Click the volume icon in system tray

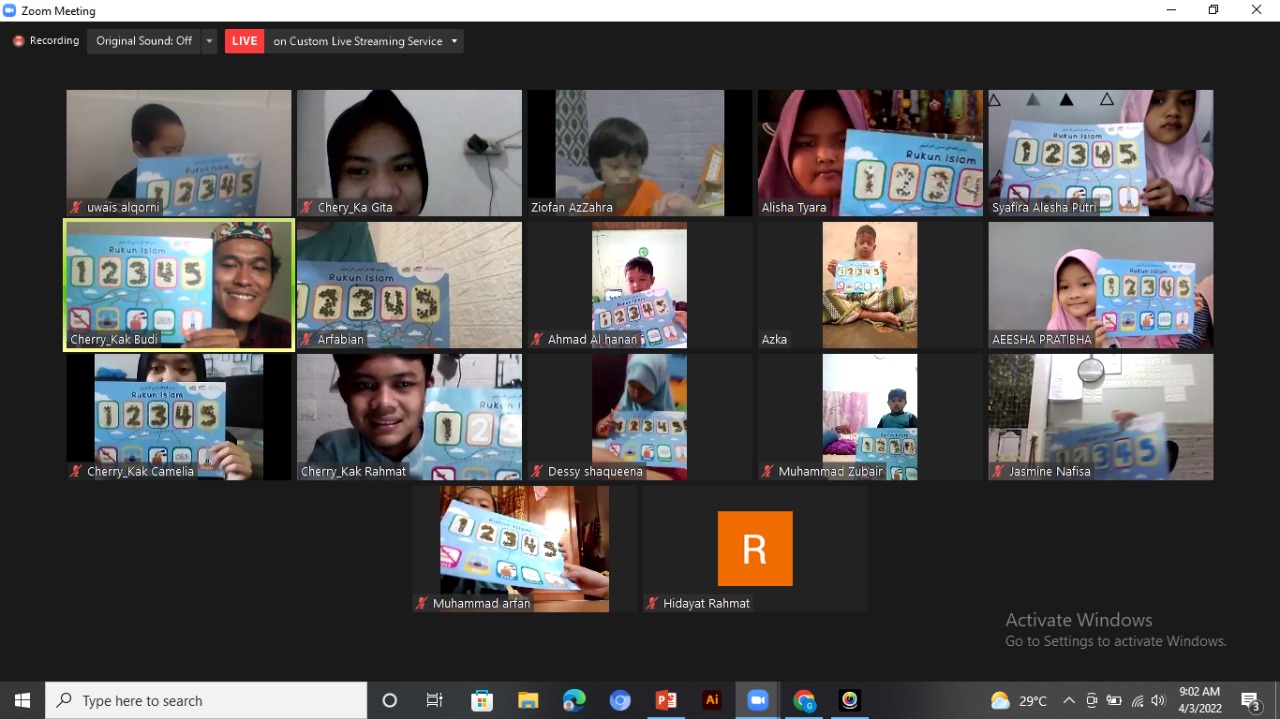(x=1158, y=700)
